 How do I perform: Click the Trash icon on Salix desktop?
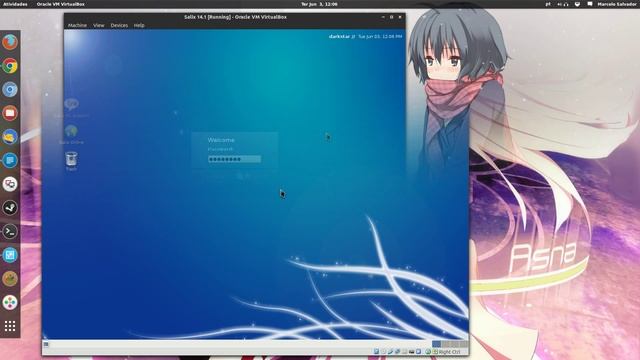click(x=71, y=159)
